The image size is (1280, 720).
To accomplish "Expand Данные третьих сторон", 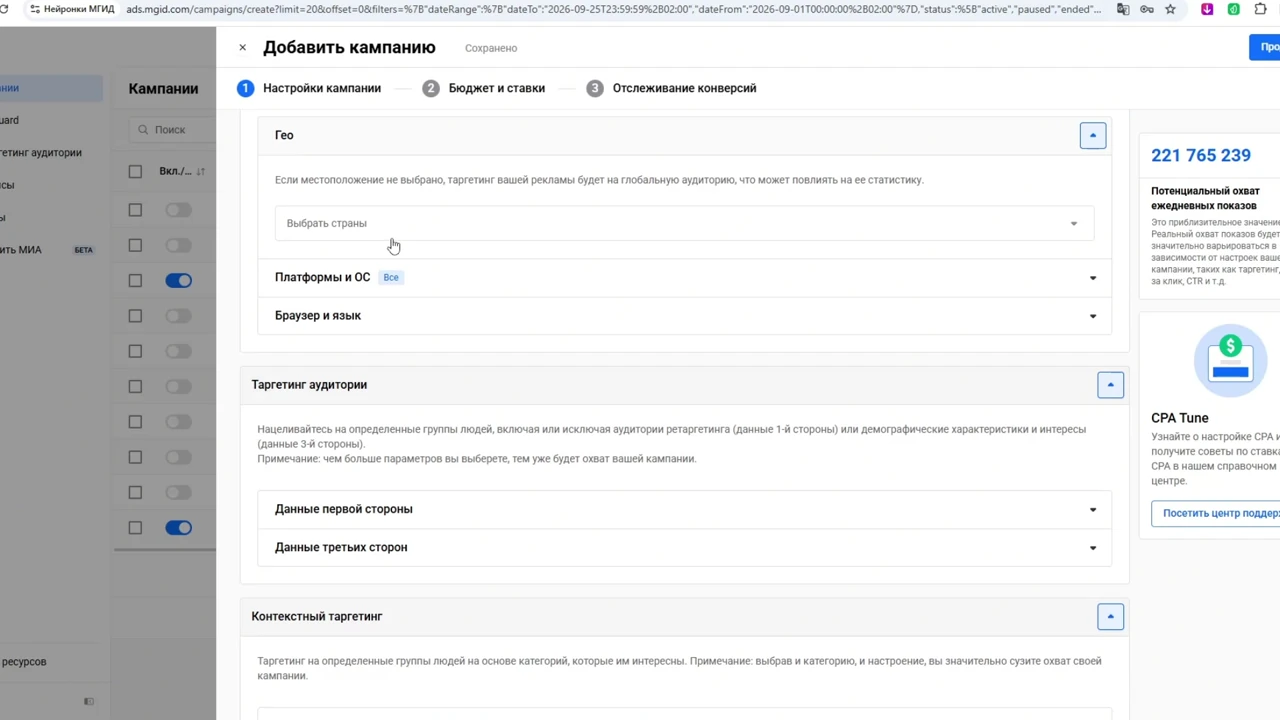I will 685,547.
